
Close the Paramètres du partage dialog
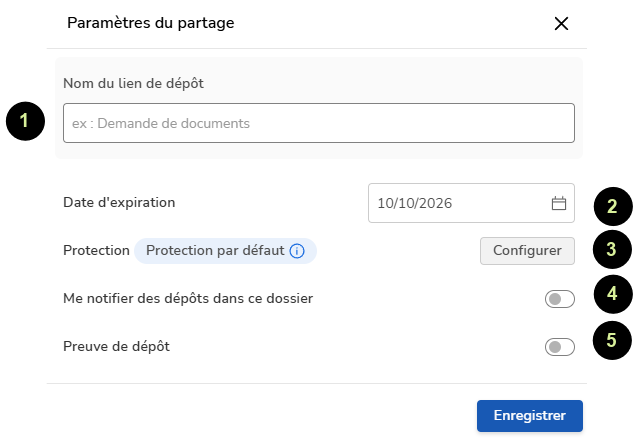pos(561,24)
